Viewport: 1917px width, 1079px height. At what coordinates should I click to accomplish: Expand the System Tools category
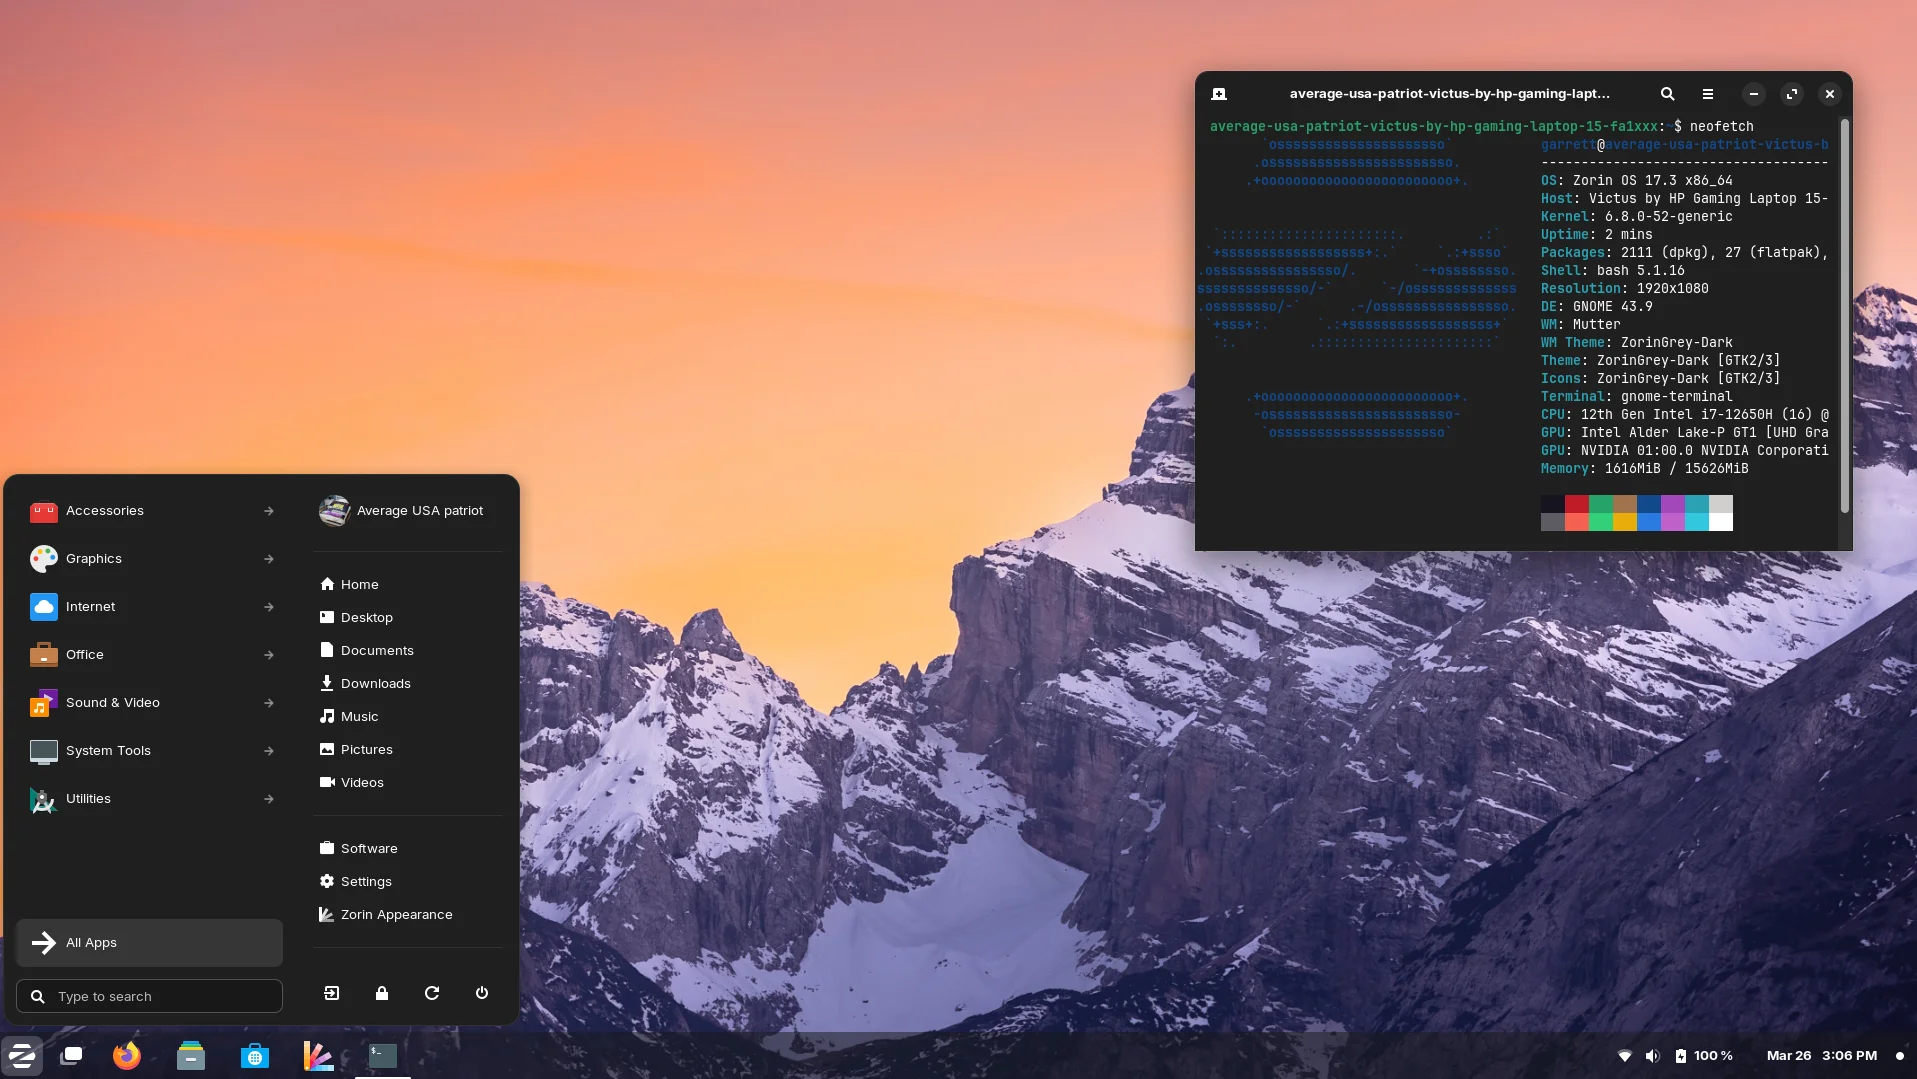pos(149,750)
